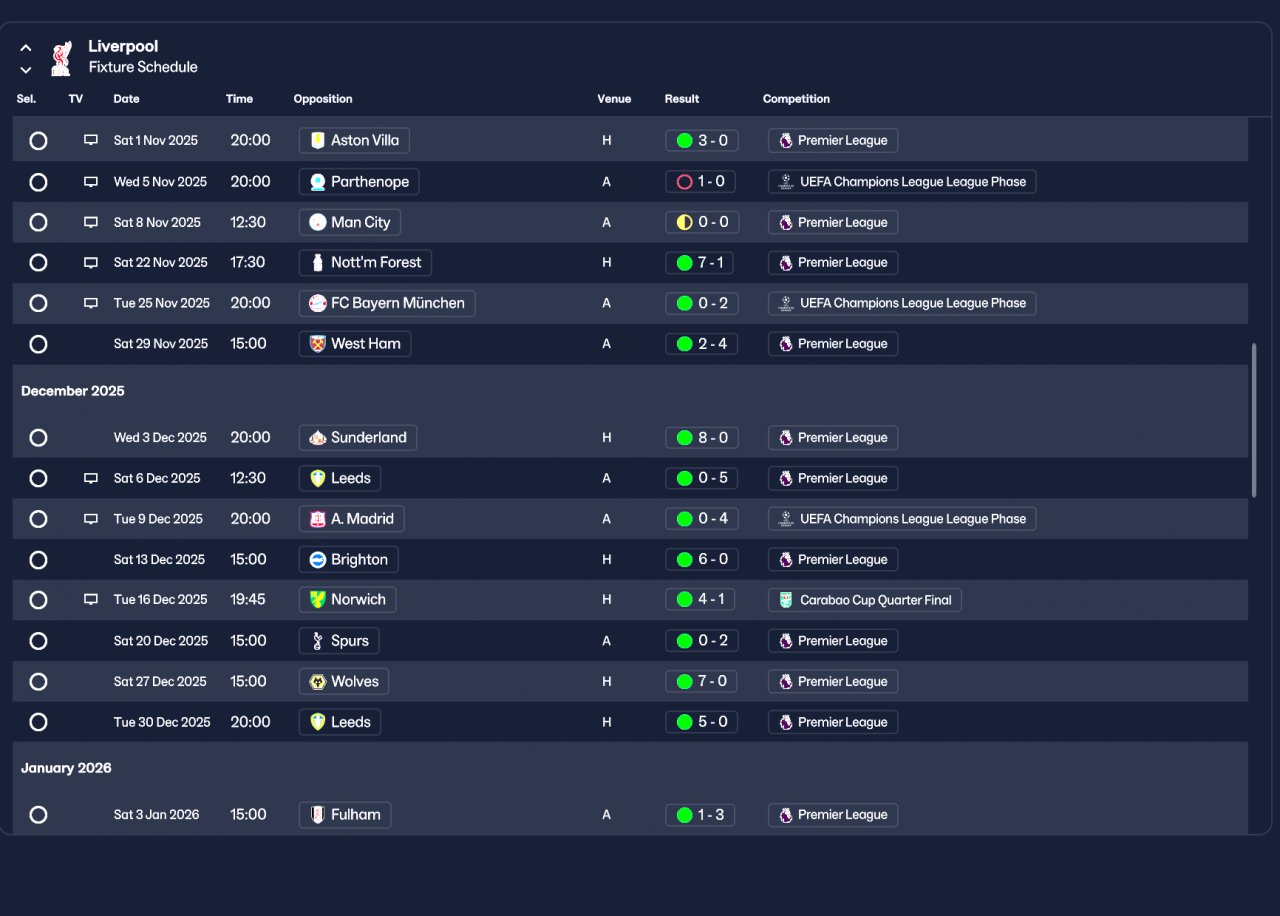This screenshot has width=1280, height=916.
Task: Select the Aston Villa fixture radio button
Action: click(38, 141)
